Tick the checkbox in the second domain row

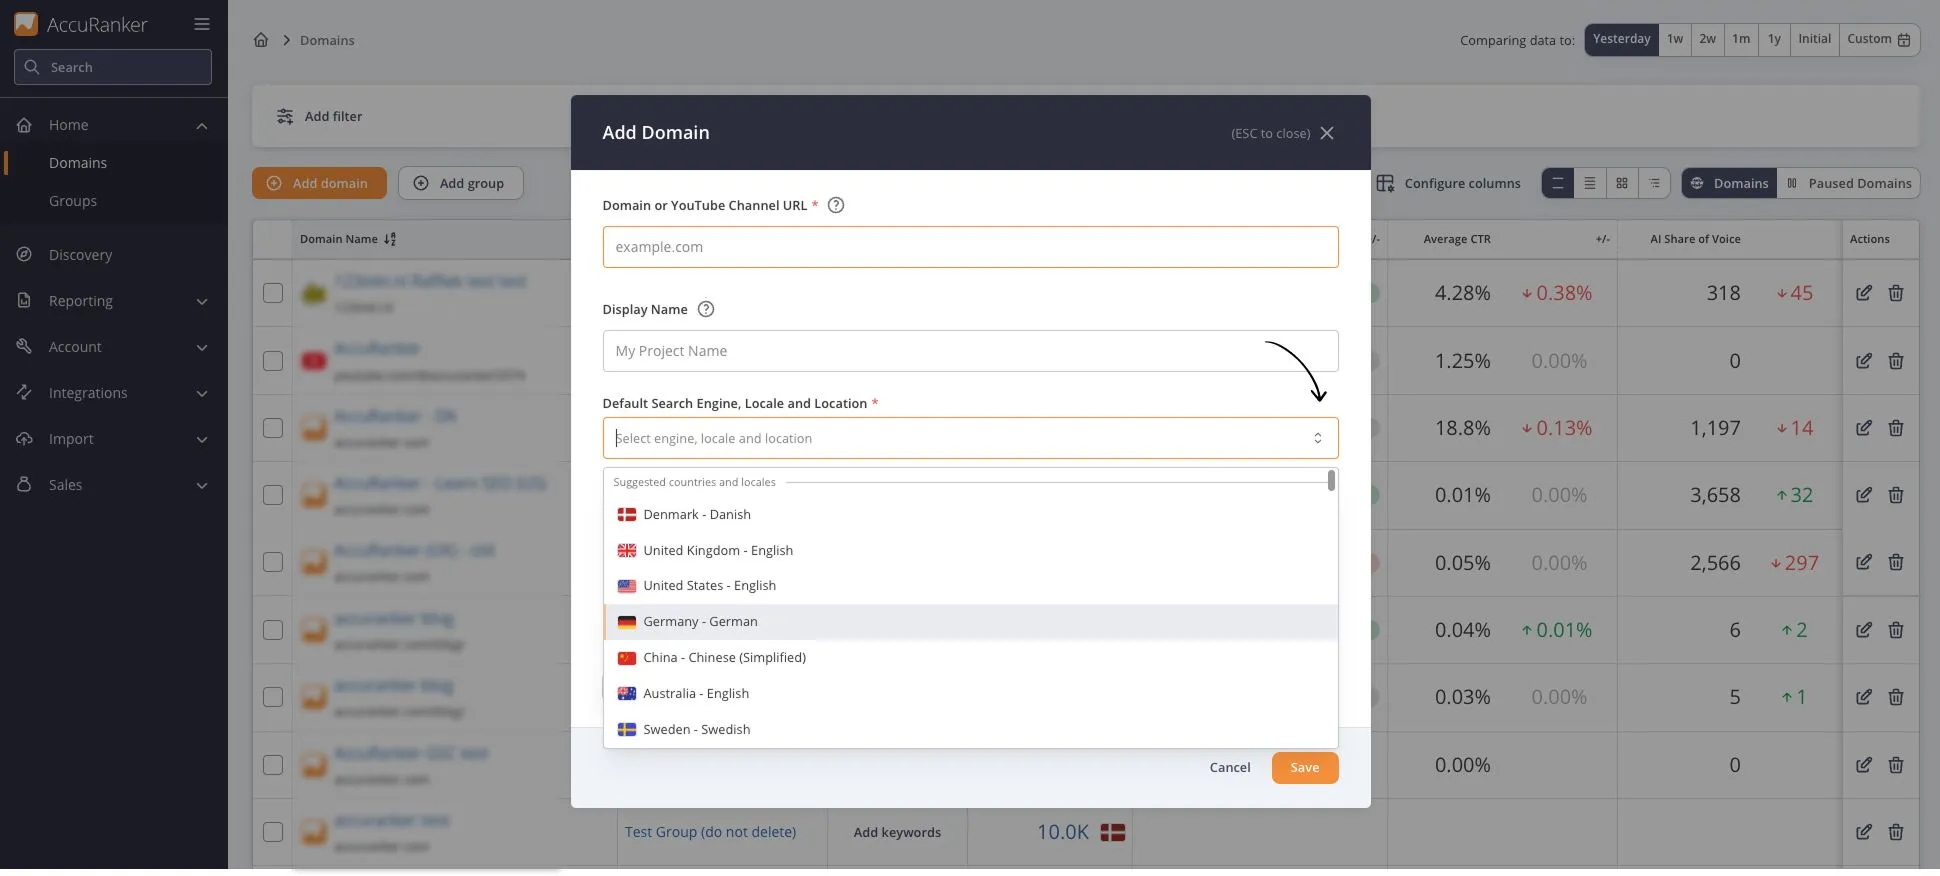pos(273,361)
